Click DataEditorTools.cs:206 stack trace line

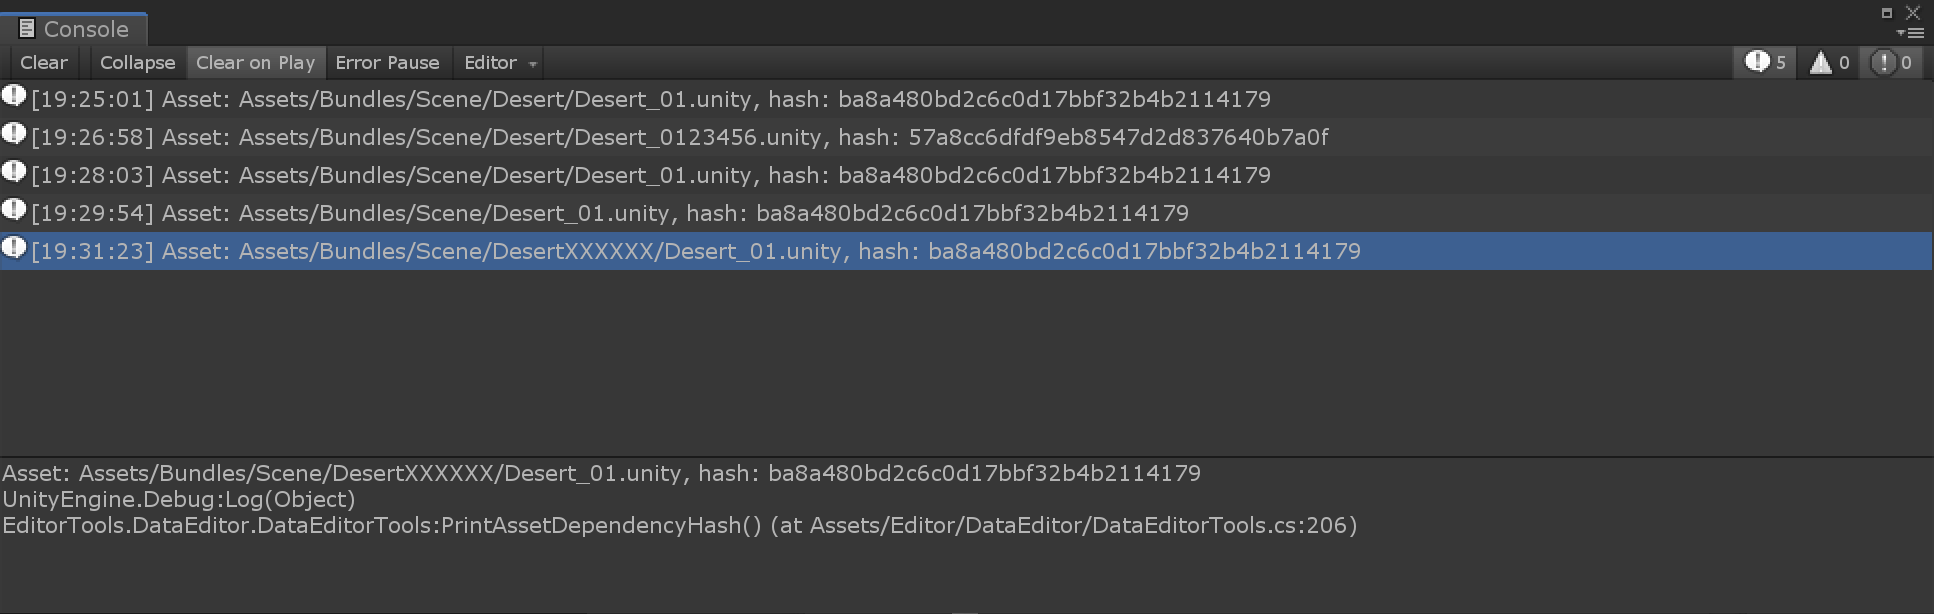click(680, 526)
